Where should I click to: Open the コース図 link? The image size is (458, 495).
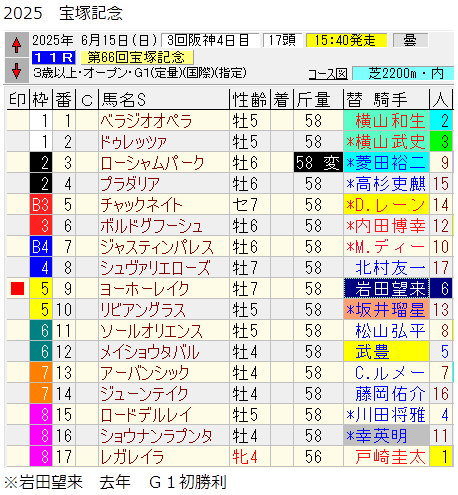tap(328, 74)
